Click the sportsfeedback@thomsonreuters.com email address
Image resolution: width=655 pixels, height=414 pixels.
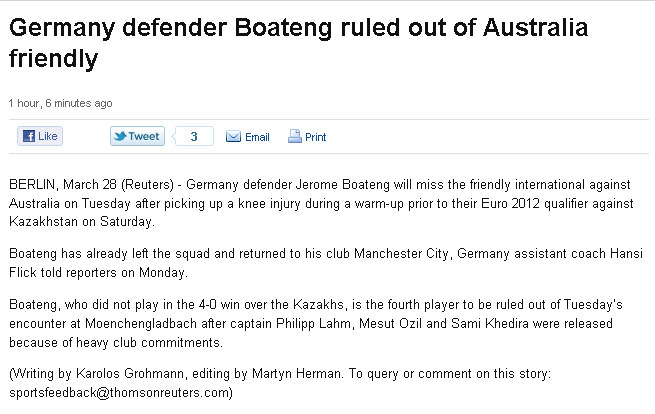119,393
